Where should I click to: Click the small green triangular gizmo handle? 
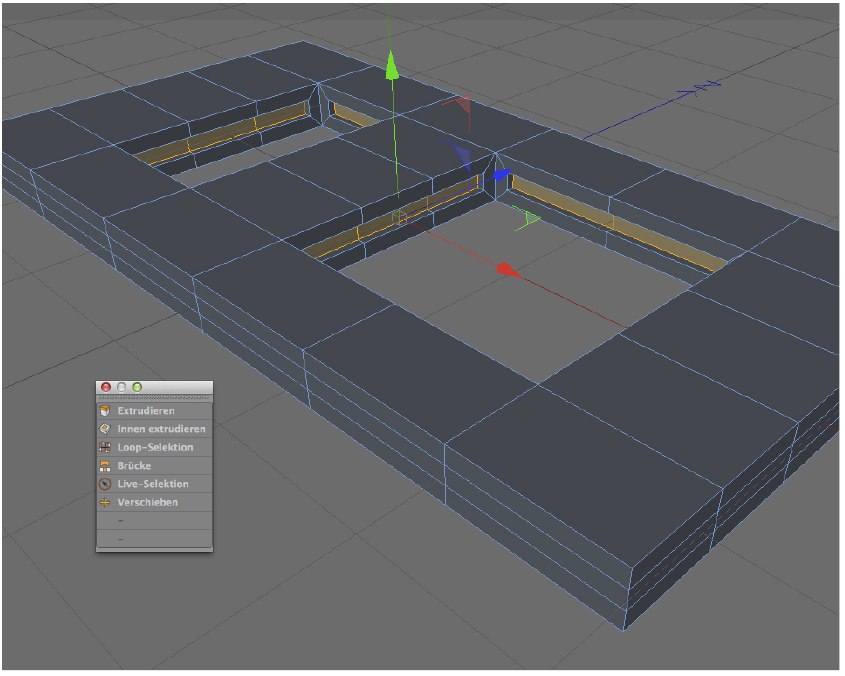point(529,219)
